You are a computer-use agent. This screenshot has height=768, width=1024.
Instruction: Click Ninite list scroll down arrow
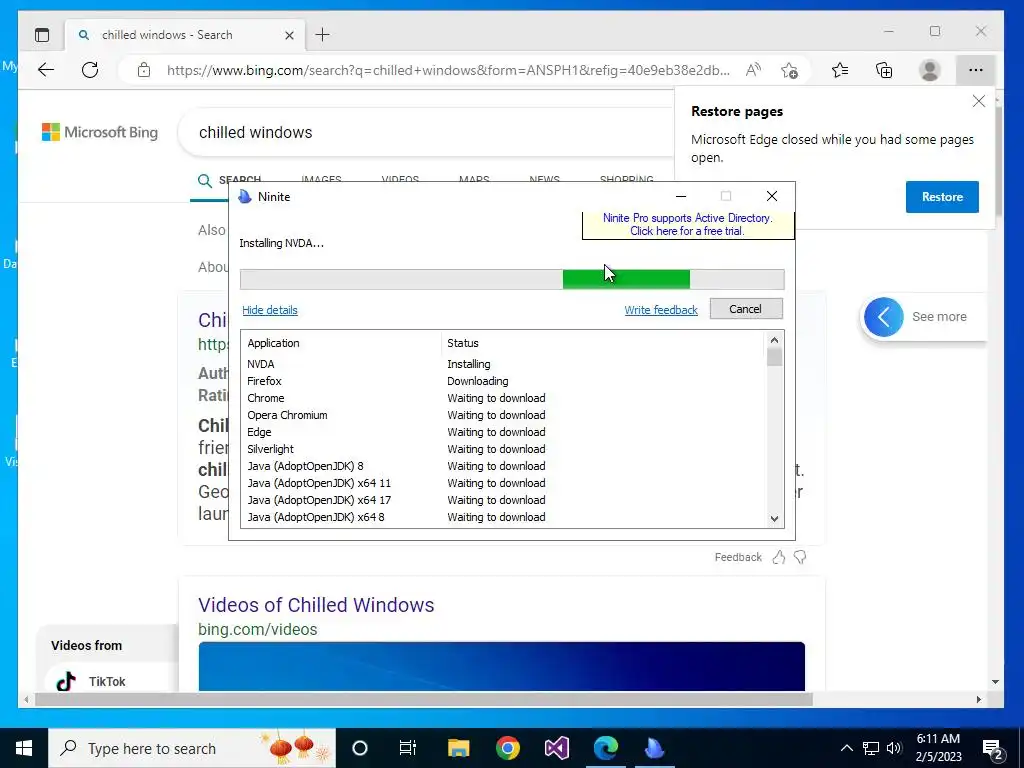coord(775,519)
